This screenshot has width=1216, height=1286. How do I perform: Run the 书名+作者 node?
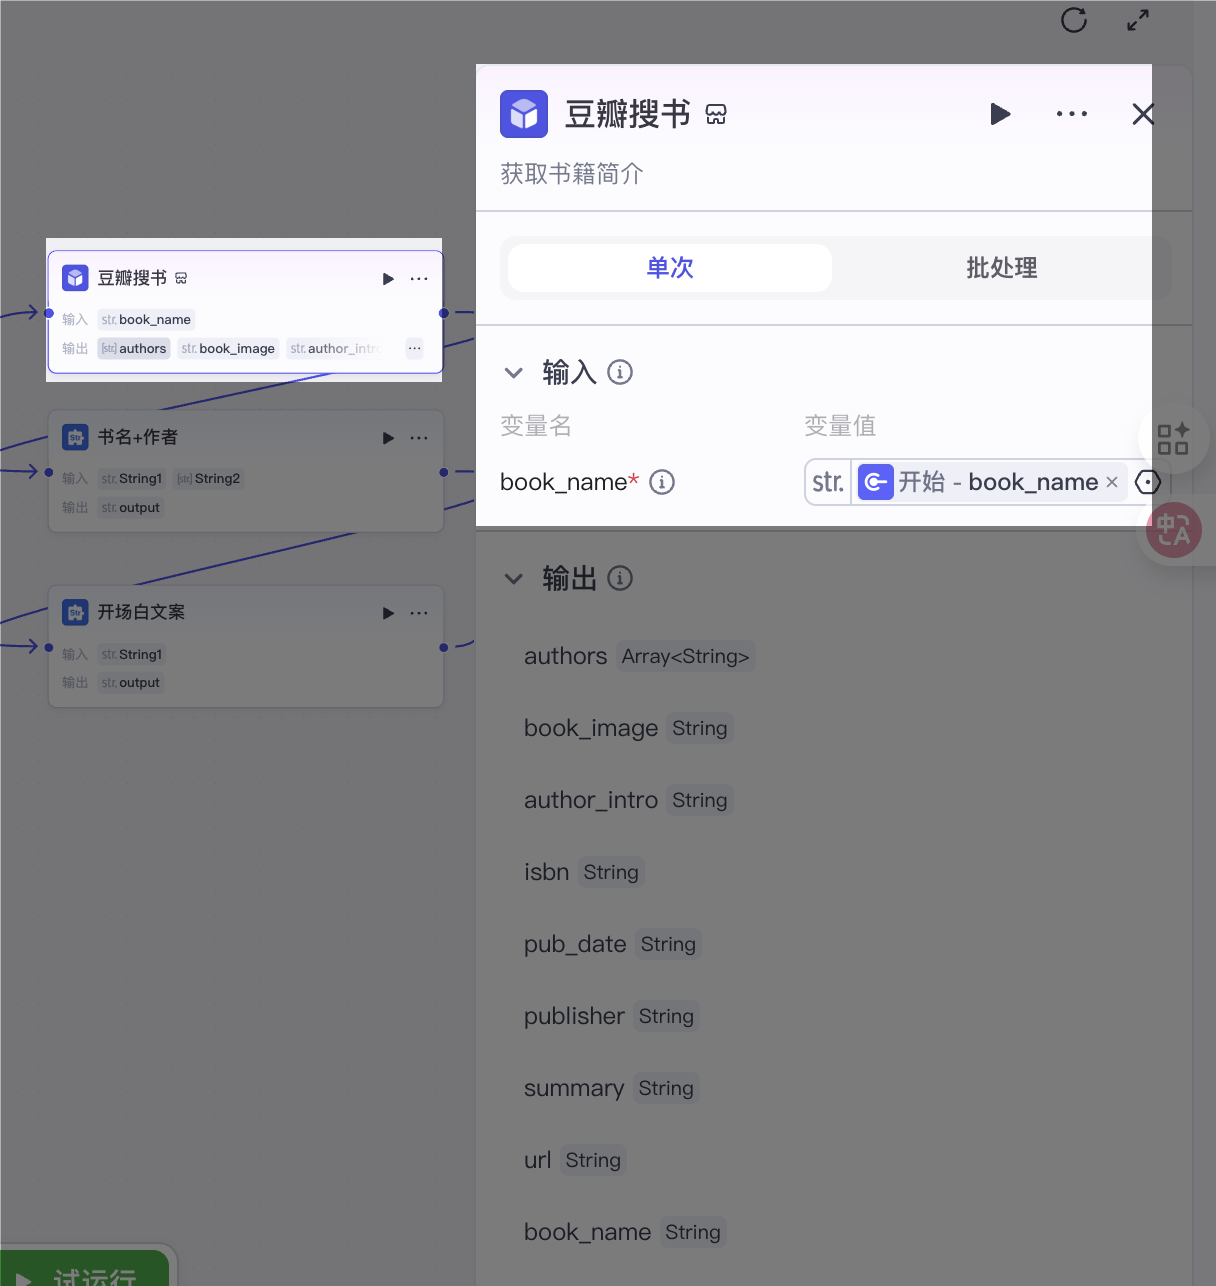coord(388,438)
